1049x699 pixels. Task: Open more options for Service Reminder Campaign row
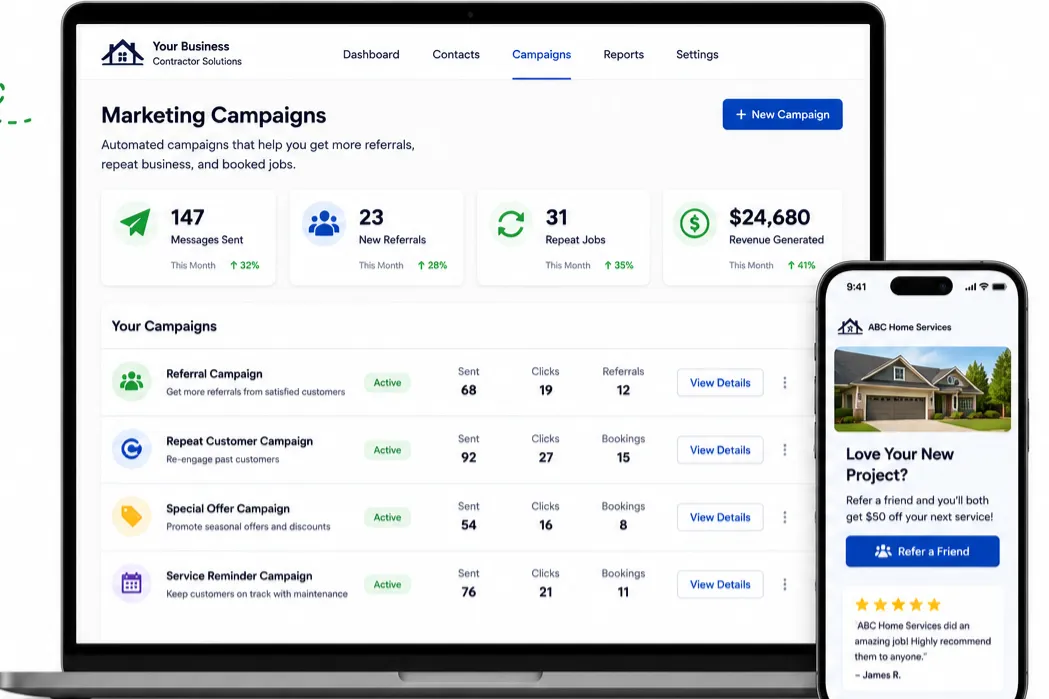[785, 585]
